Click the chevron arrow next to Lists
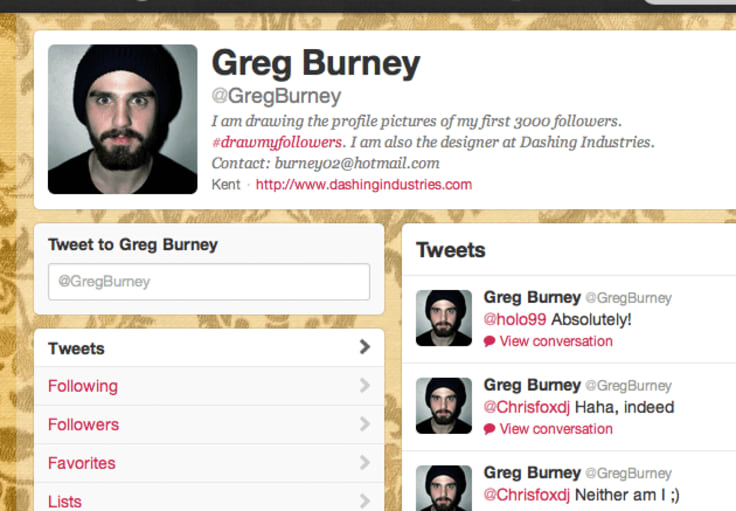 pyautogui.click(x=365, y=501)
